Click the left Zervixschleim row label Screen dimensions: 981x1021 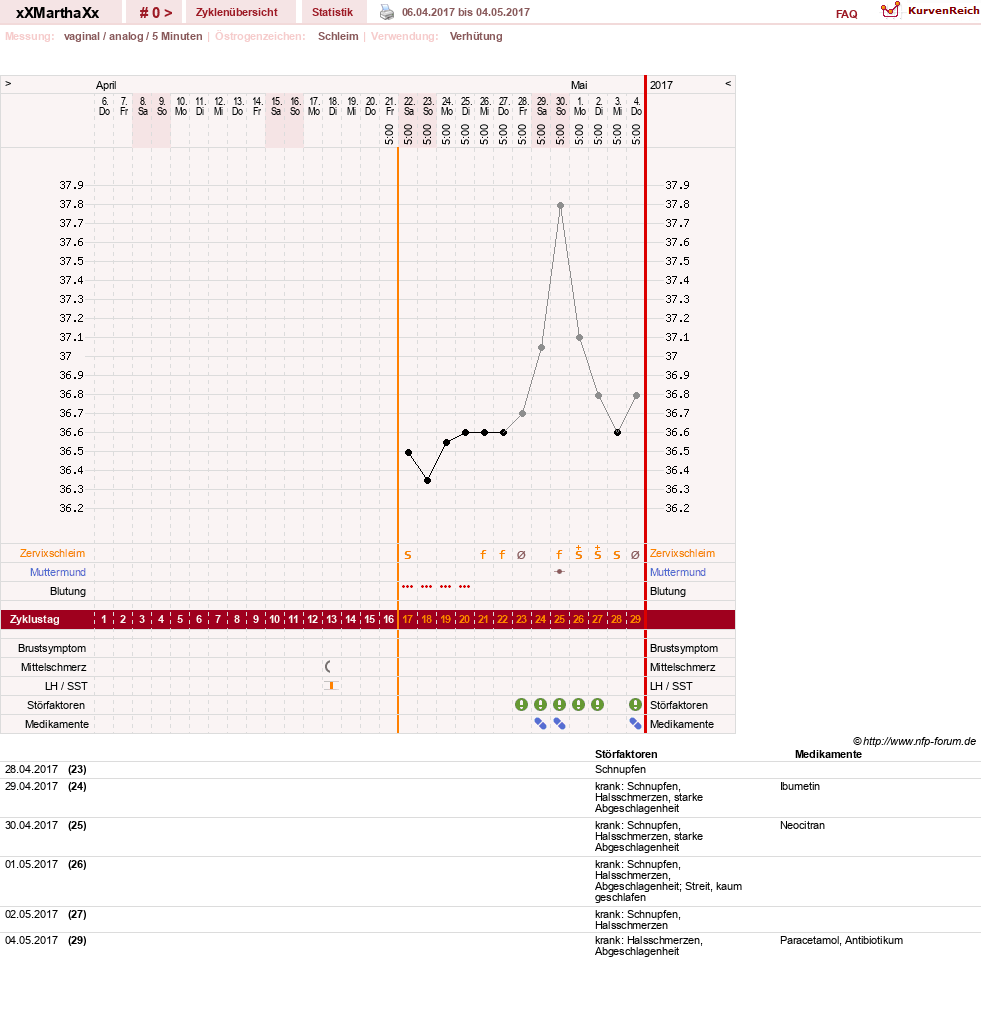pos(52,553)
